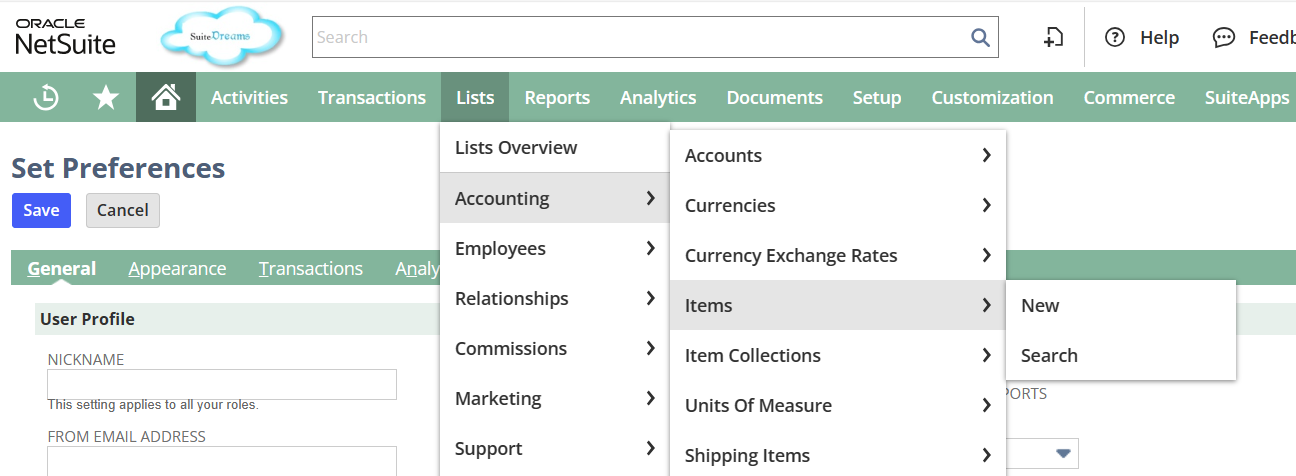Select New under Items submenu
Image resolution: width=1296 pixels, height=476 pixels.
1040,305
